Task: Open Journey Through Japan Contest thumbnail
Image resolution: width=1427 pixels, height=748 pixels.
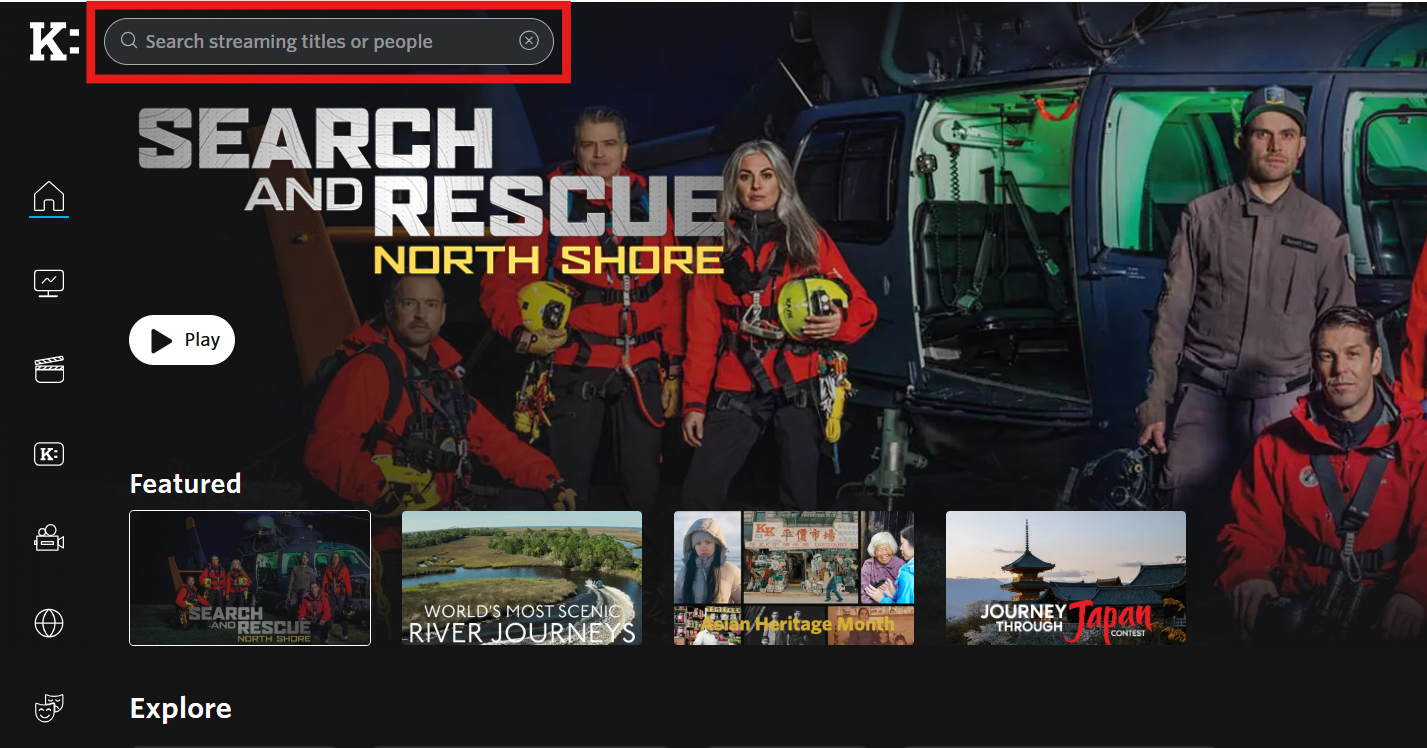Action: click(1066, 578)
